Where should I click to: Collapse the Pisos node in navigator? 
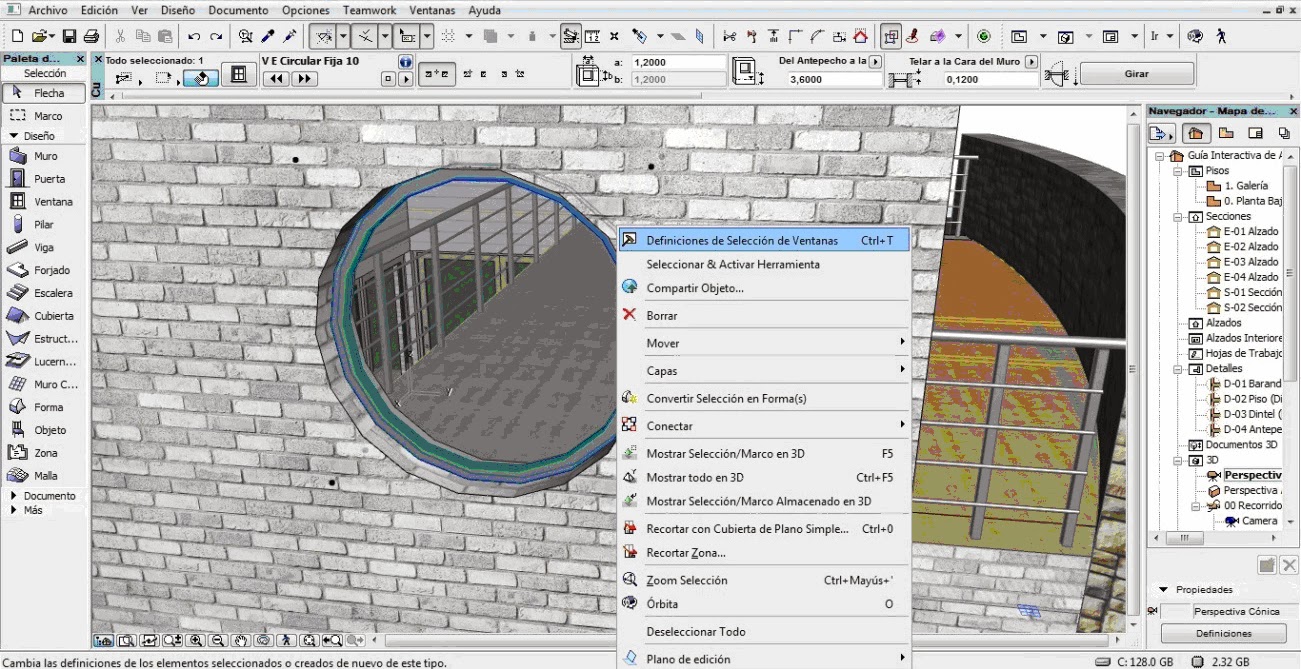point(1177,171)
